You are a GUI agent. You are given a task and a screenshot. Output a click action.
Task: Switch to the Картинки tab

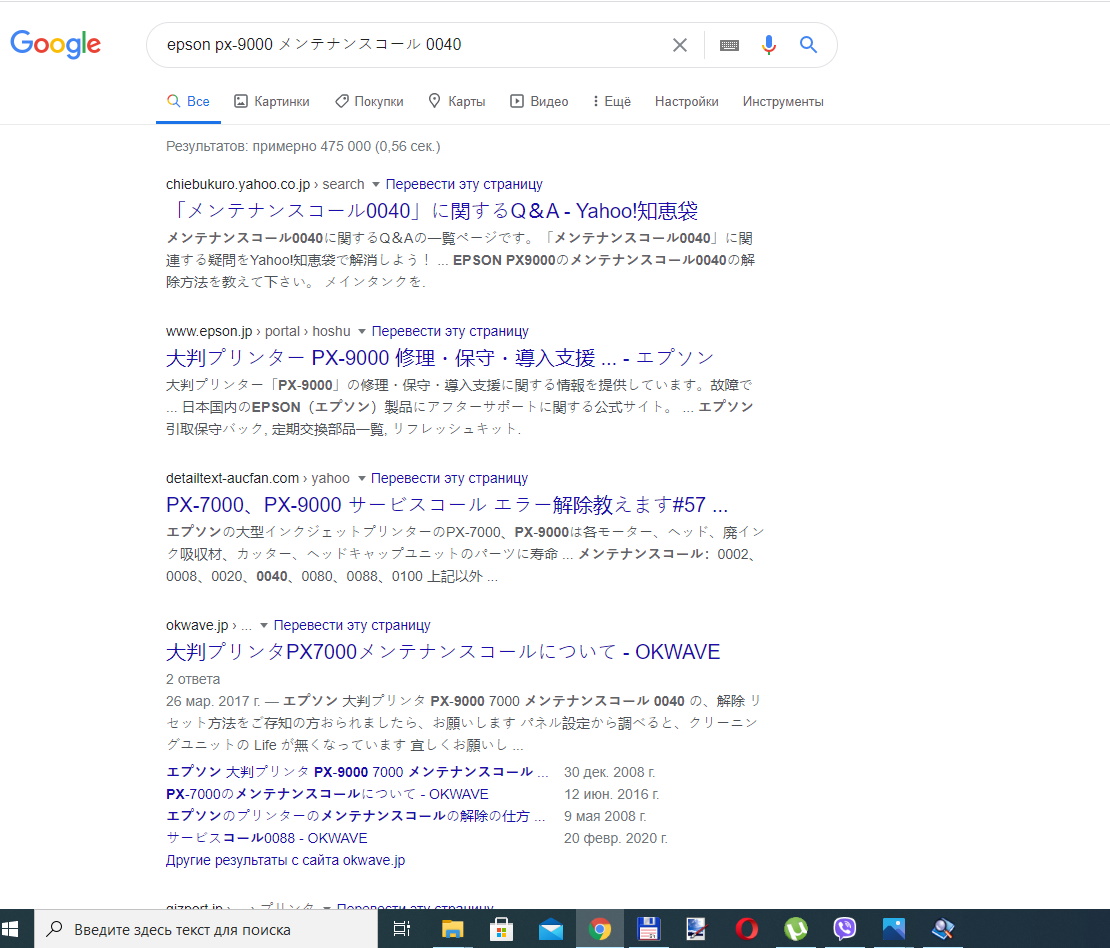[x=272, y=101]
